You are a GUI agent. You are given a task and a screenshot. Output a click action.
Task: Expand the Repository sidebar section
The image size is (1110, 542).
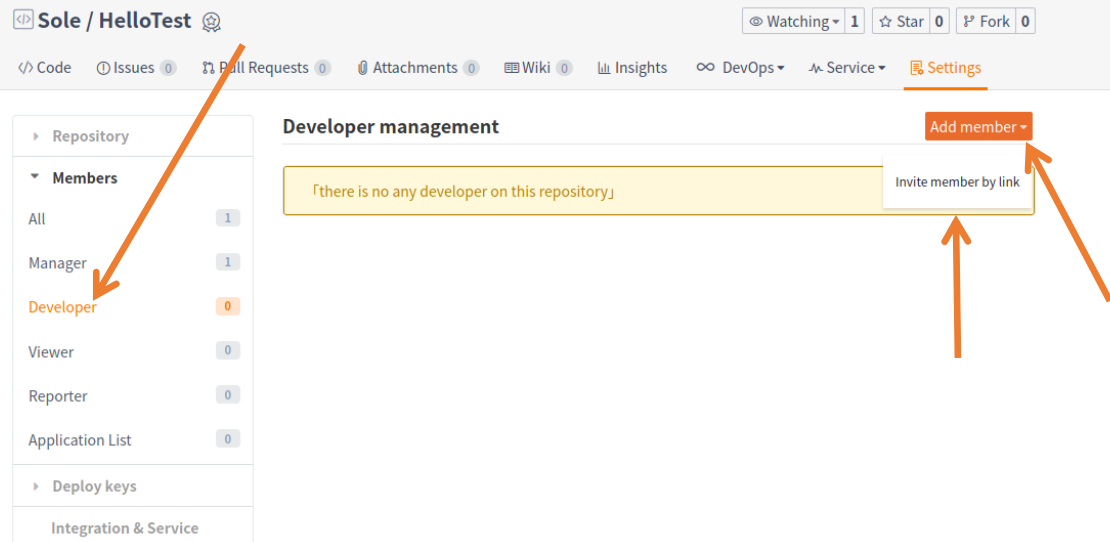133,136
